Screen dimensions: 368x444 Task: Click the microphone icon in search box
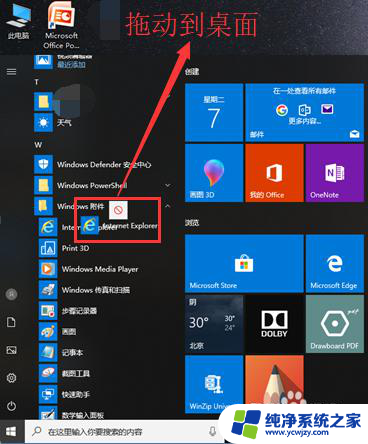pos(212,432)
